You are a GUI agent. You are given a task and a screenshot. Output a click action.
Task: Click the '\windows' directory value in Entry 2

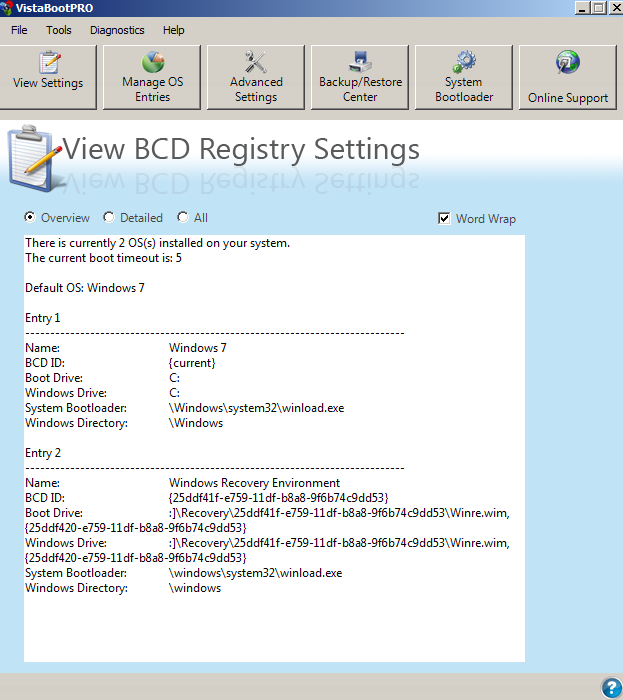[195, 588]
